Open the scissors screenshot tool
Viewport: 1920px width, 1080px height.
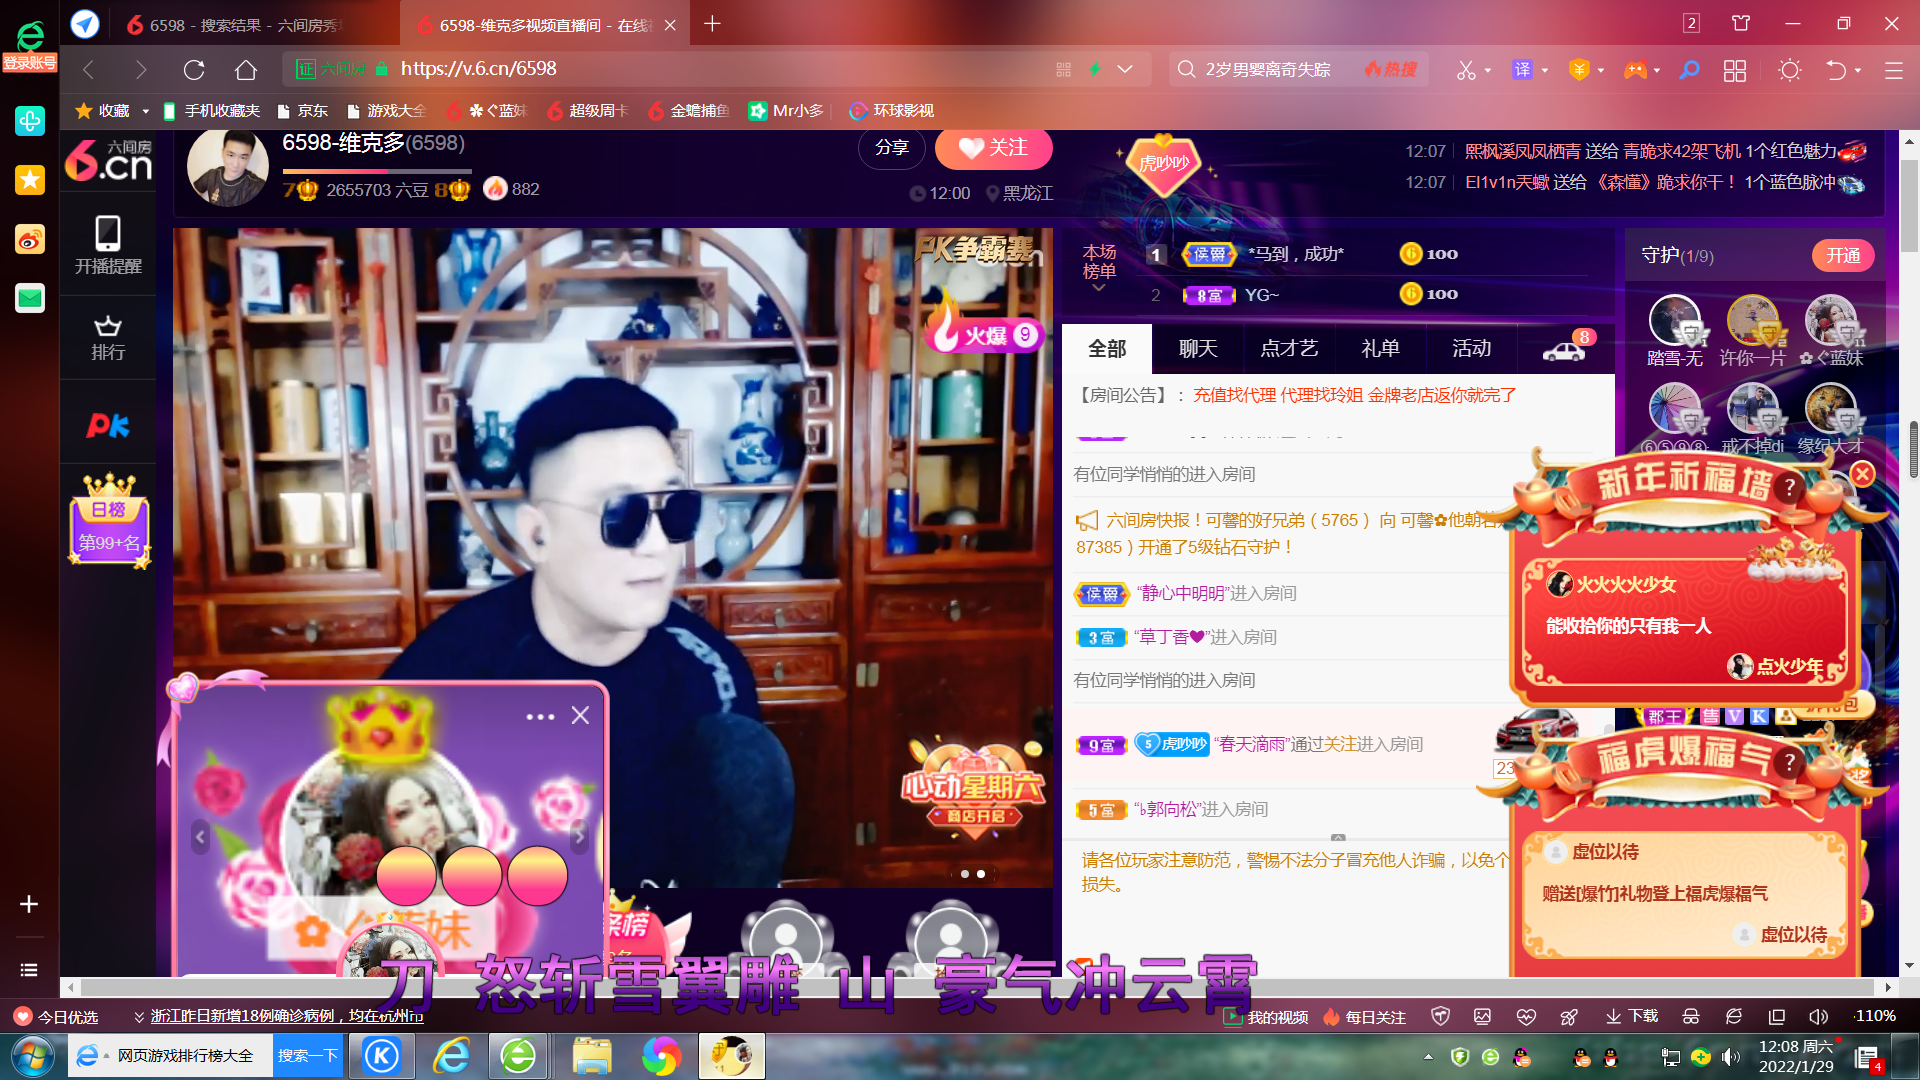[1466, 70]
